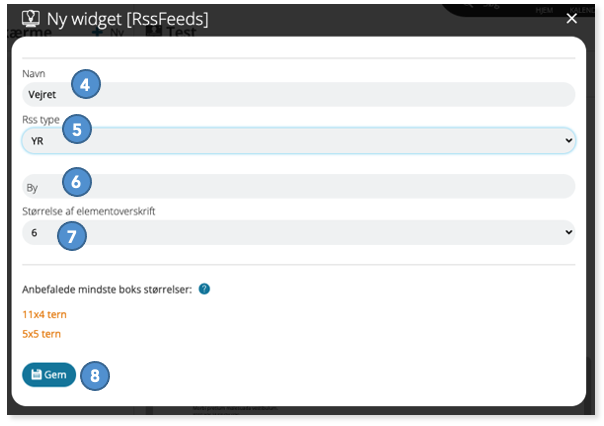Click the dimmed HJEM menu item
The image size is (604, 426).
[544, 10]
